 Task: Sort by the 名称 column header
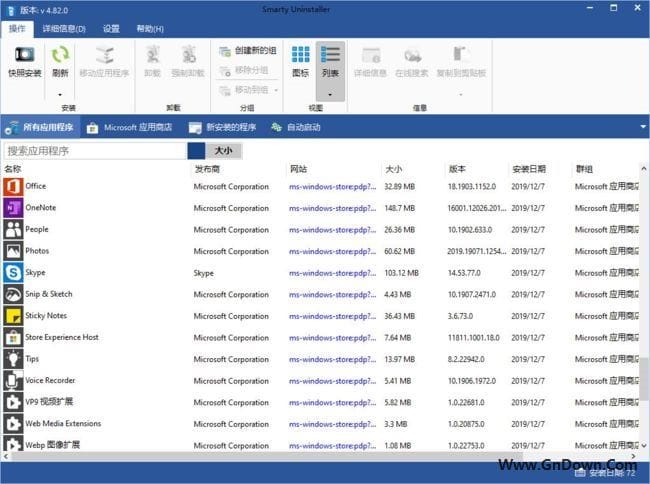click(13, 169)
